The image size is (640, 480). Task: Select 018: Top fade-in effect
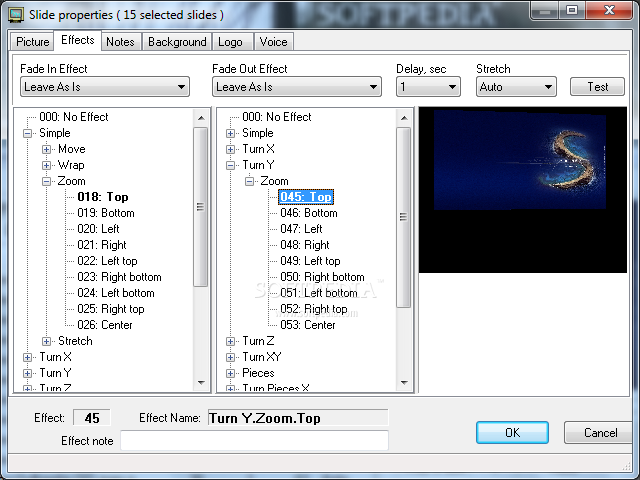tap(103, 197)
